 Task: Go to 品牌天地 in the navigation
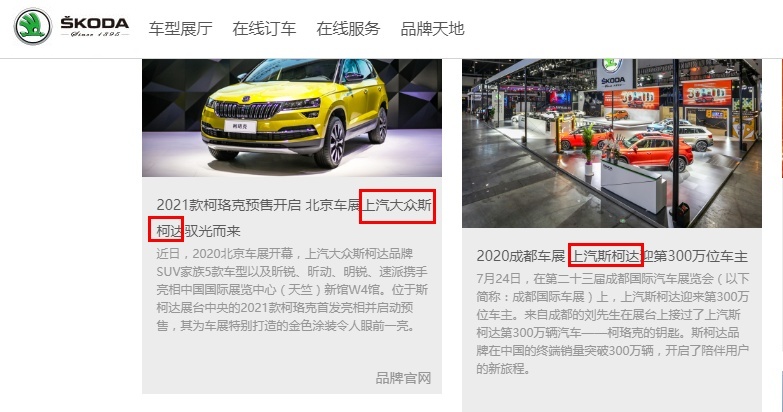[432, 28]
